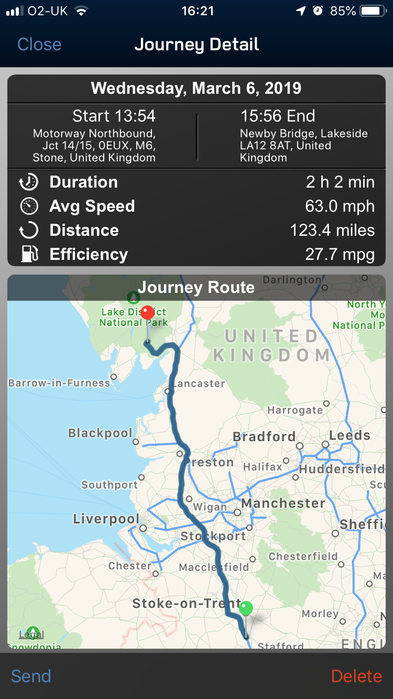
Task: Tap the location arrow in status bar
Action: coord(302,11)
